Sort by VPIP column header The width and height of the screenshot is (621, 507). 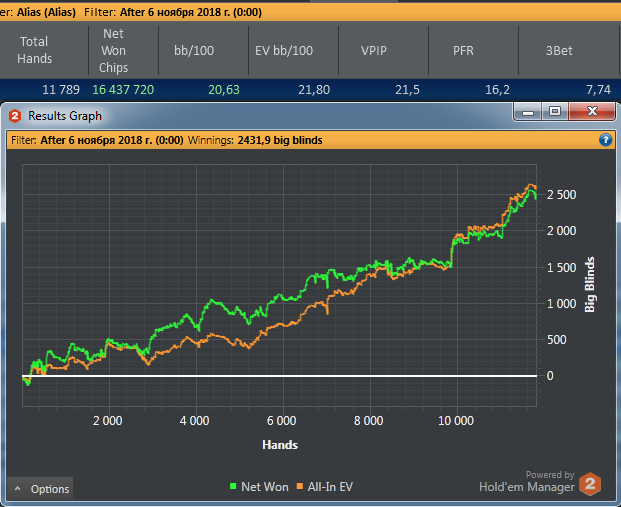pyautogui.click(x=373, y=50)
